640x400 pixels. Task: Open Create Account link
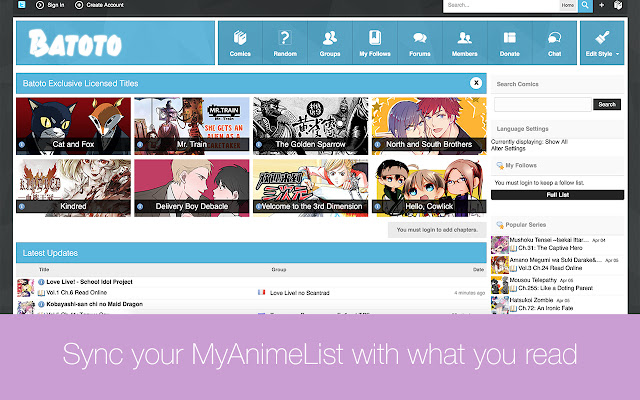[x=99, y=5]
